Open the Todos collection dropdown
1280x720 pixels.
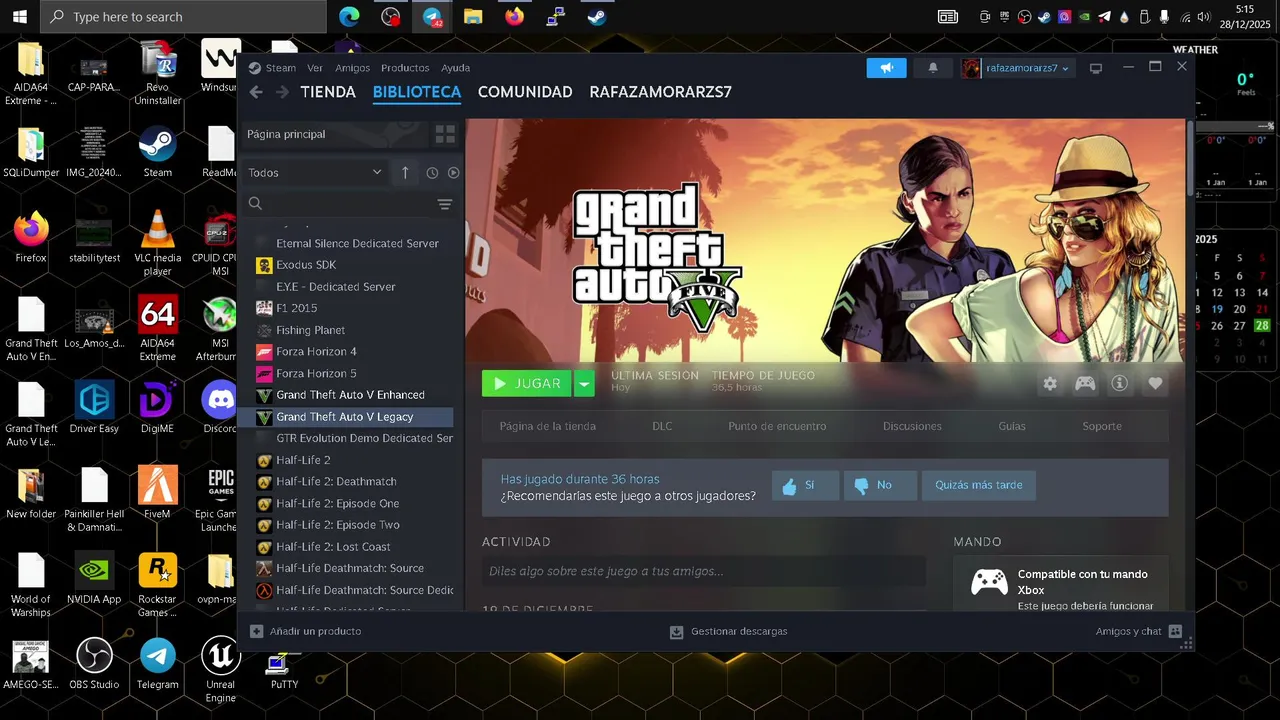point(314,172)
